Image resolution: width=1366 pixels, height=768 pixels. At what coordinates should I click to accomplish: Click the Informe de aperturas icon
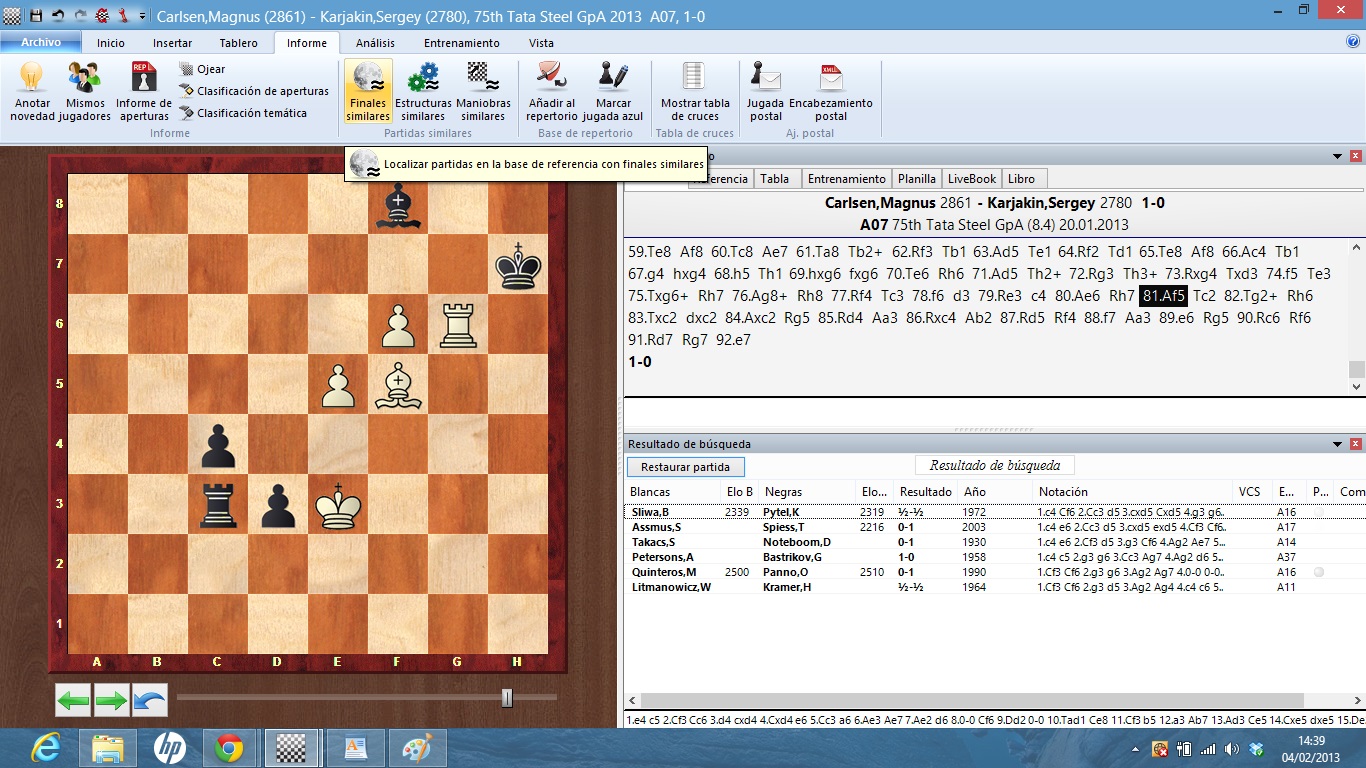click(x=142, y=90)
